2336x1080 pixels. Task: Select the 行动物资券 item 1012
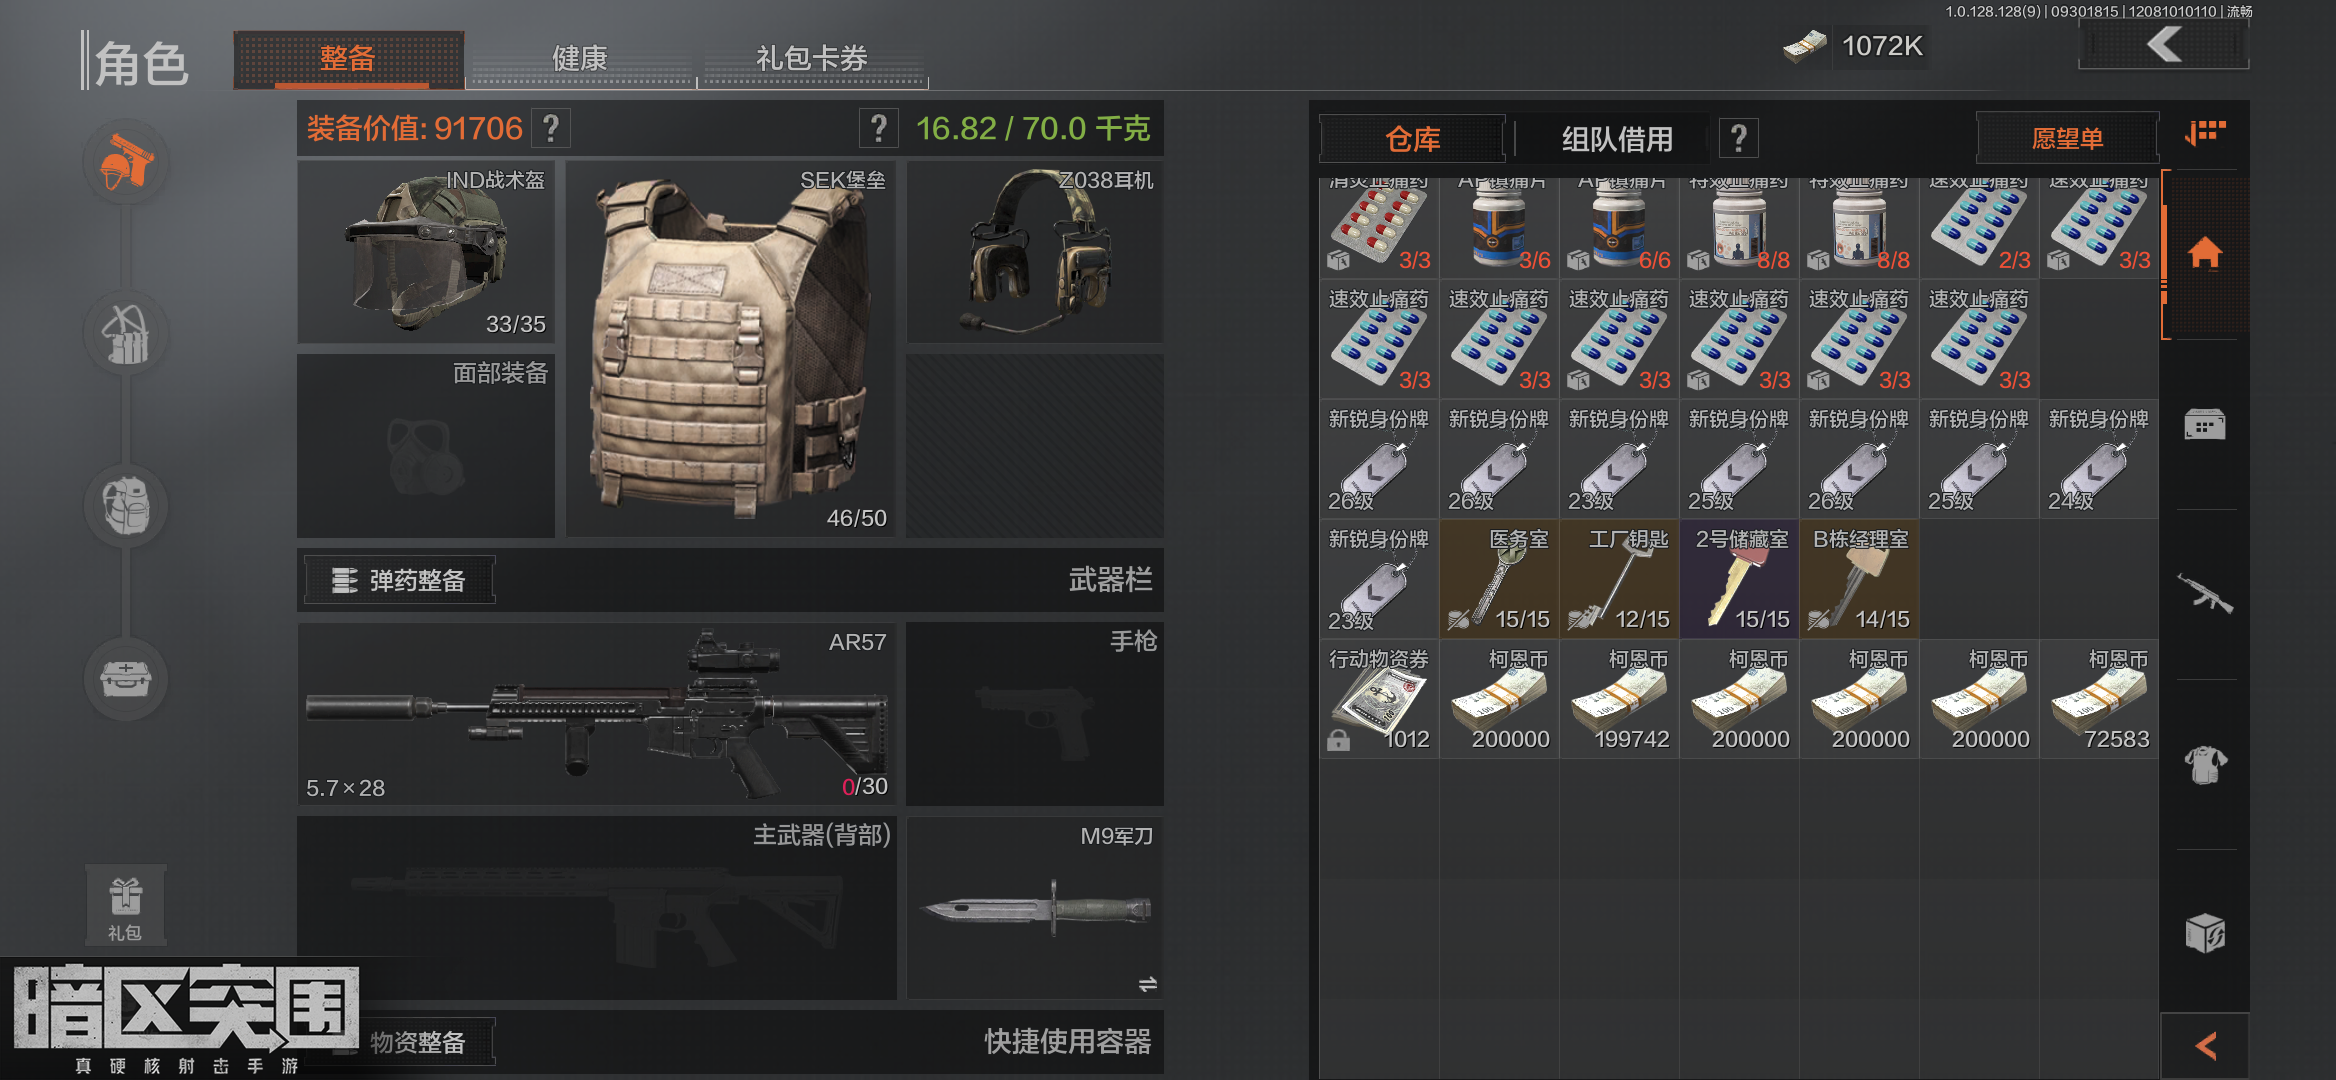pyautogui.click(x=1379, y=699)
